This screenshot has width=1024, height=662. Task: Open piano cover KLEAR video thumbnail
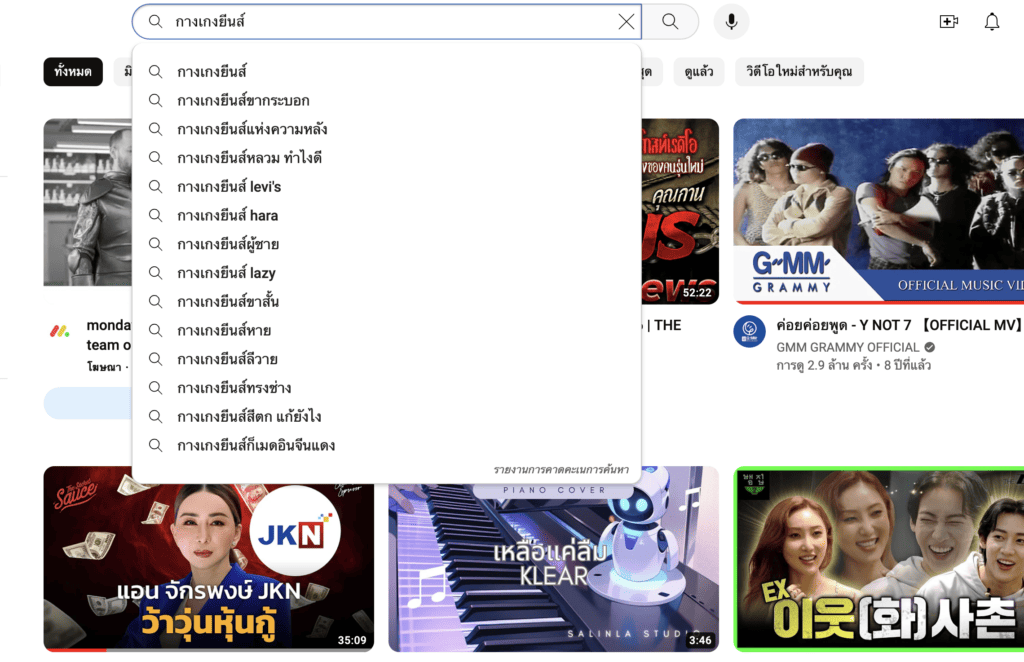[554, 568]
